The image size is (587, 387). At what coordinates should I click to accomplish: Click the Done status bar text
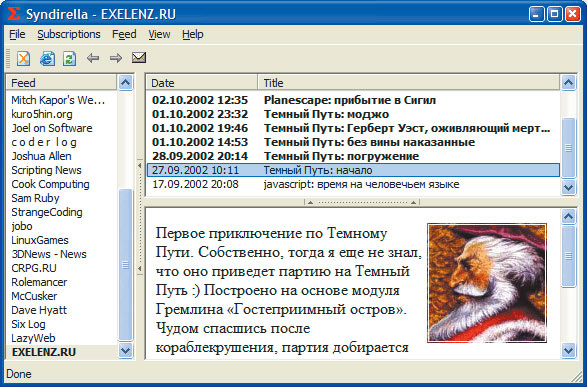19,374
